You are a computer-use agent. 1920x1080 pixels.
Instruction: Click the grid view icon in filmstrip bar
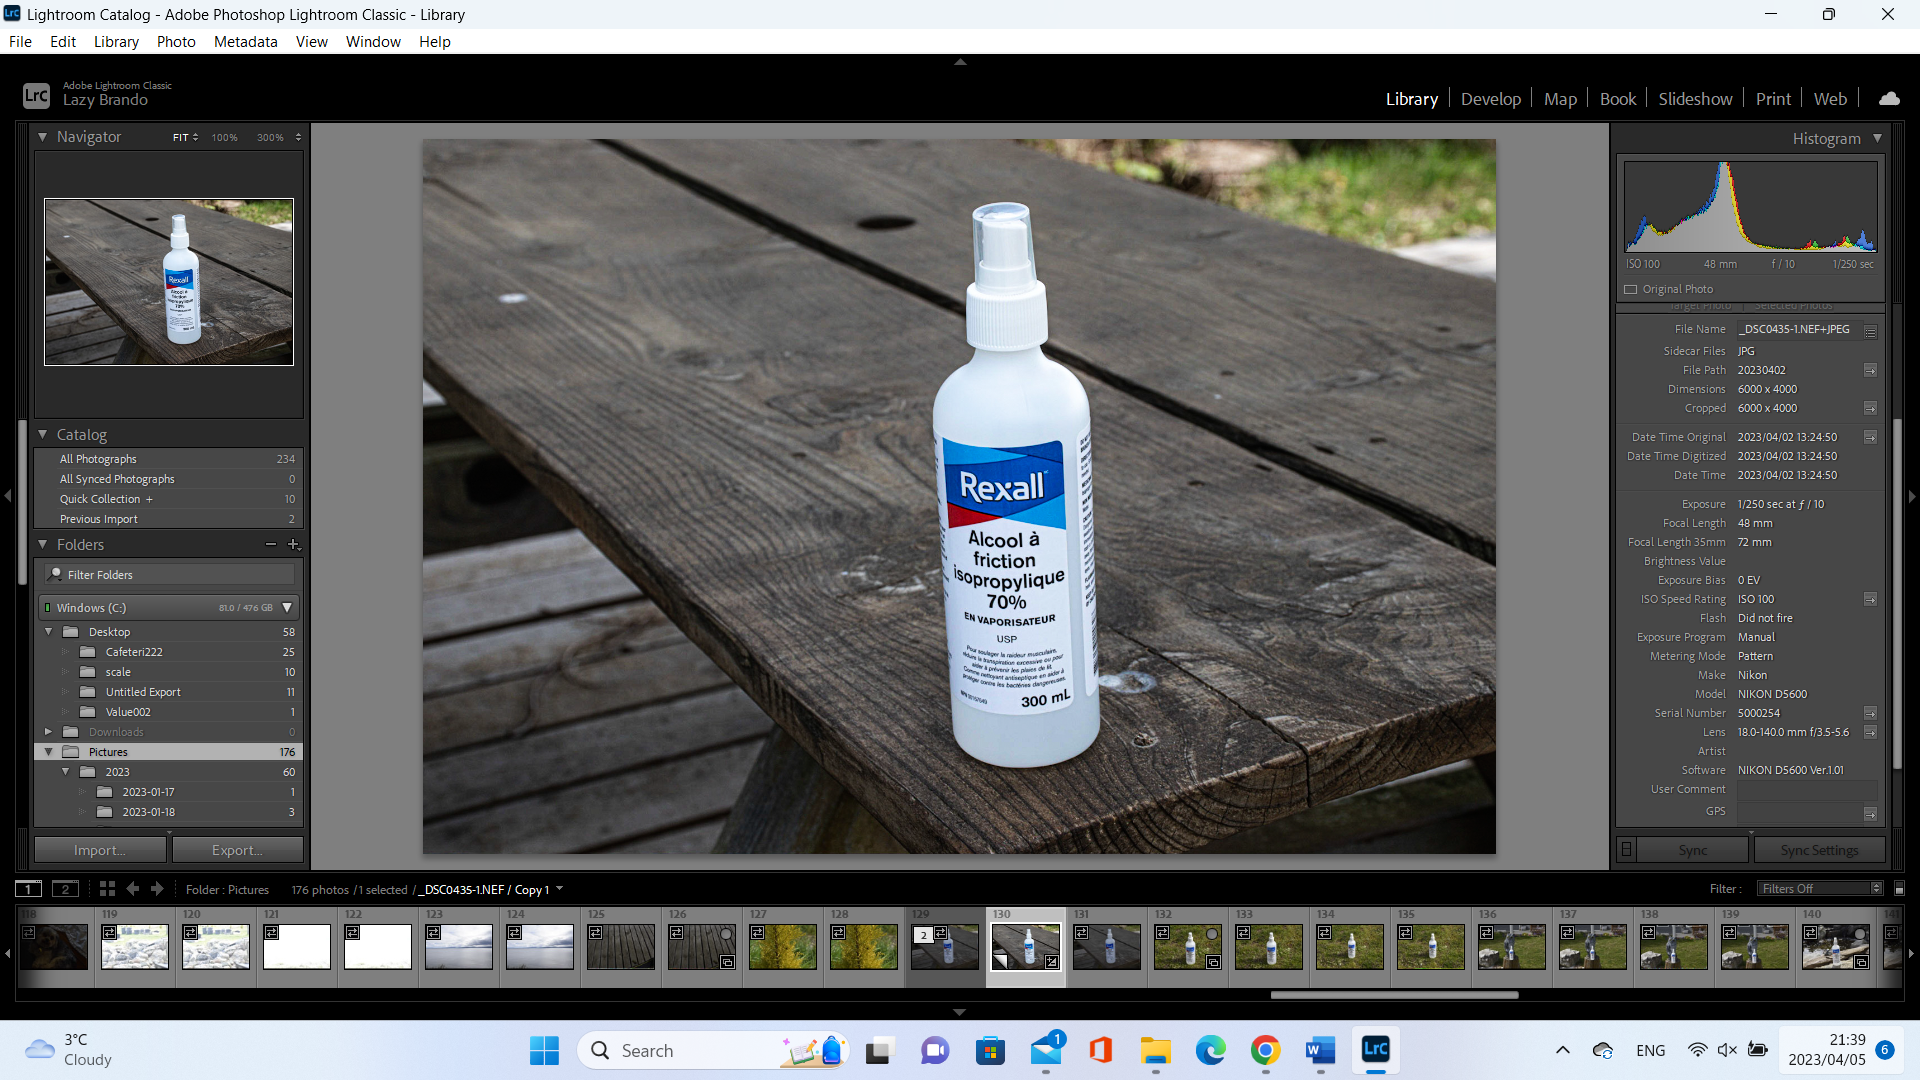click(107, 889)
